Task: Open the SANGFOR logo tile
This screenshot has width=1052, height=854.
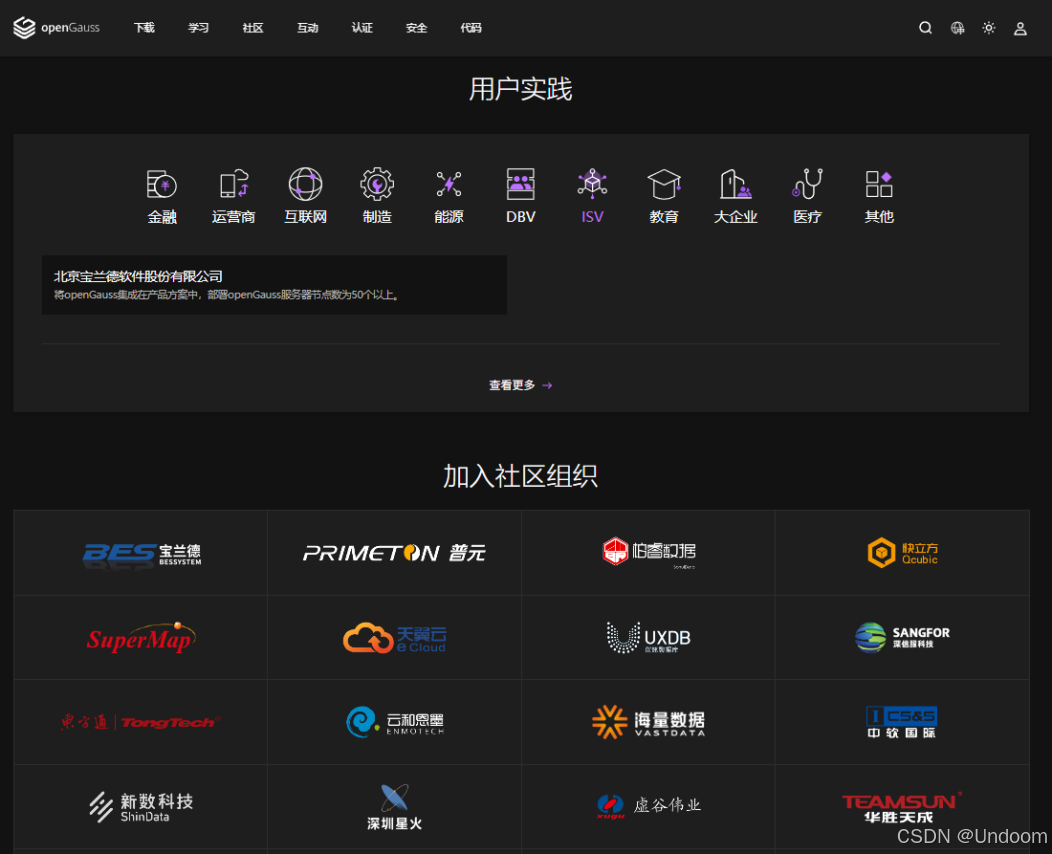Action: click(x=902, y=637)
